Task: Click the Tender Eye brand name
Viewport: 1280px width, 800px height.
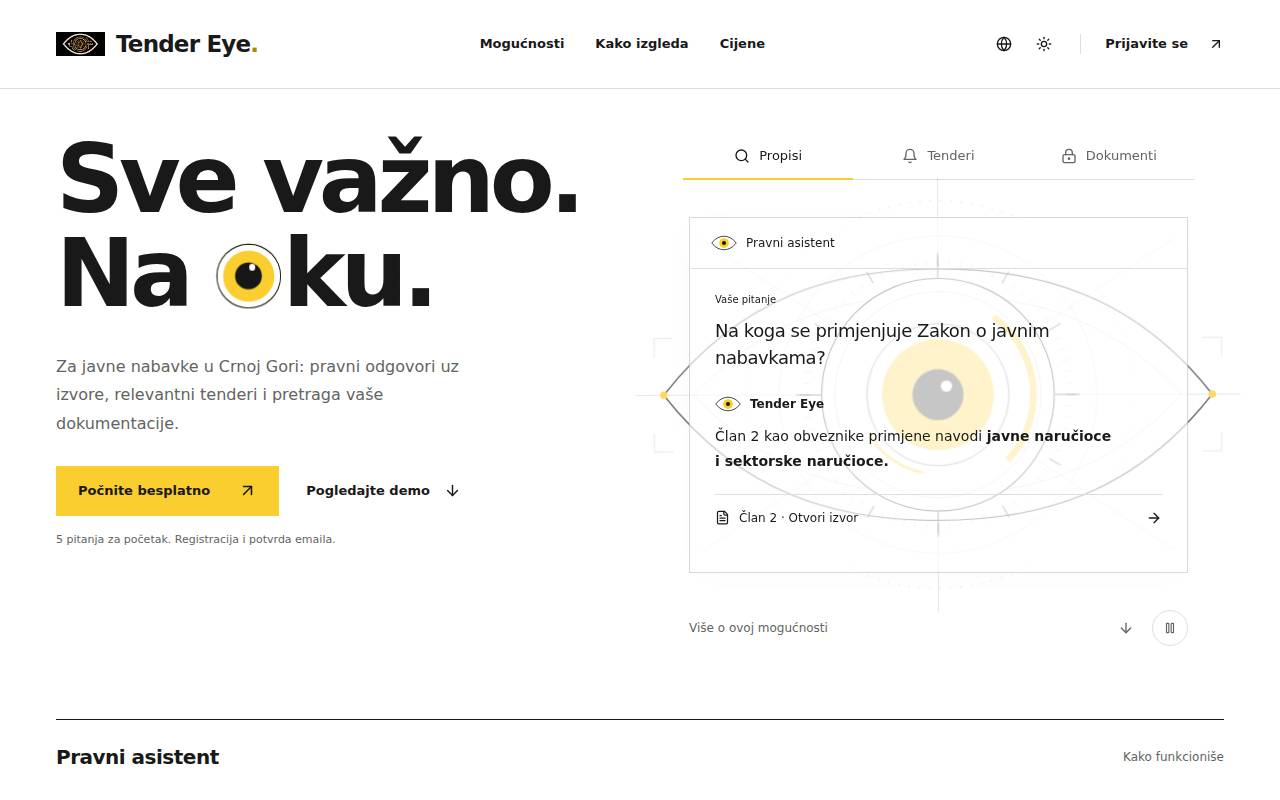Action: click(x=187, y=44)
